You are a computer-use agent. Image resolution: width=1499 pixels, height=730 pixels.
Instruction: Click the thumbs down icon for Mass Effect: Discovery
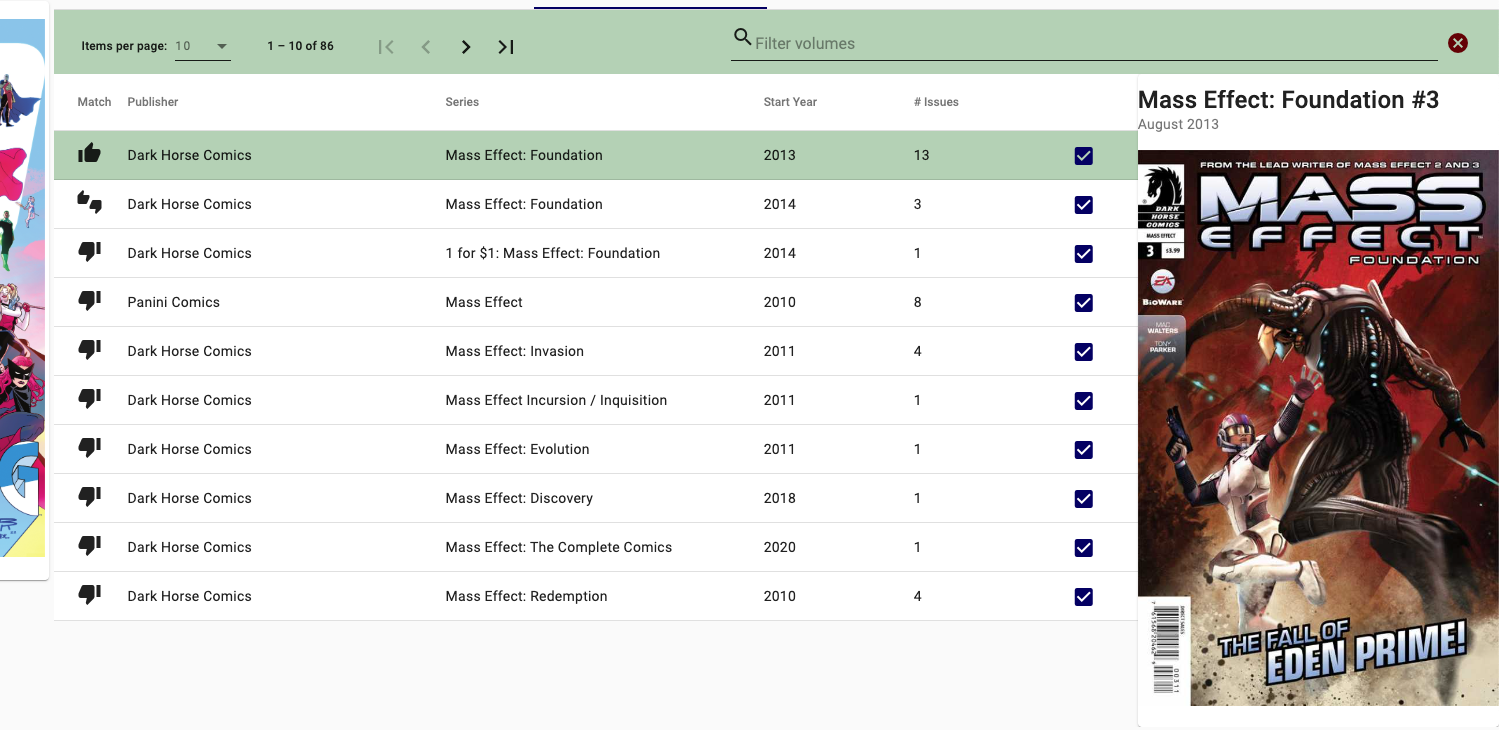(89, 496)
